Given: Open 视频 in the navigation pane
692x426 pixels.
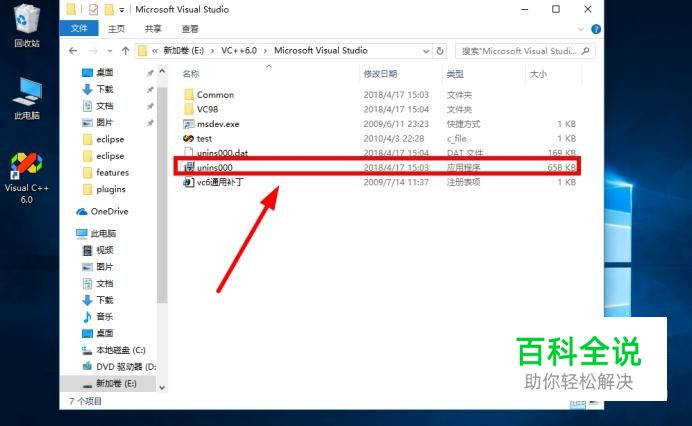Looking at the screenshot, I should pyautogui.click(x=98, y=250).
